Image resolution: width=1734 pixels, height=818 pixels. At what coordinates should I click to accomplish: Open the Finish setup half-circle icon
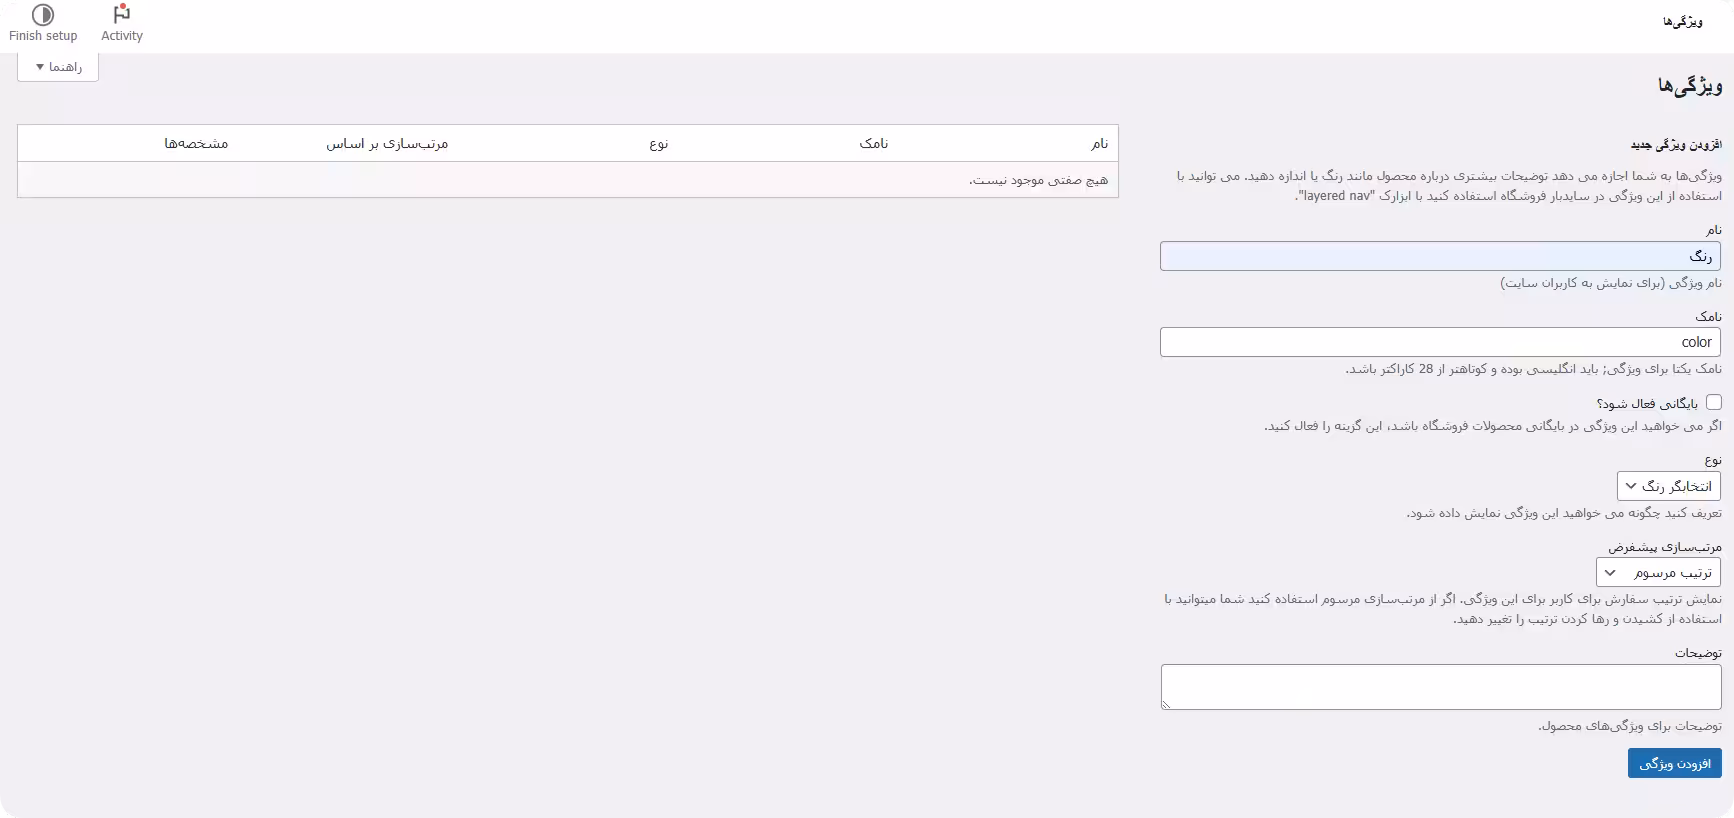(x=43, y=15)
